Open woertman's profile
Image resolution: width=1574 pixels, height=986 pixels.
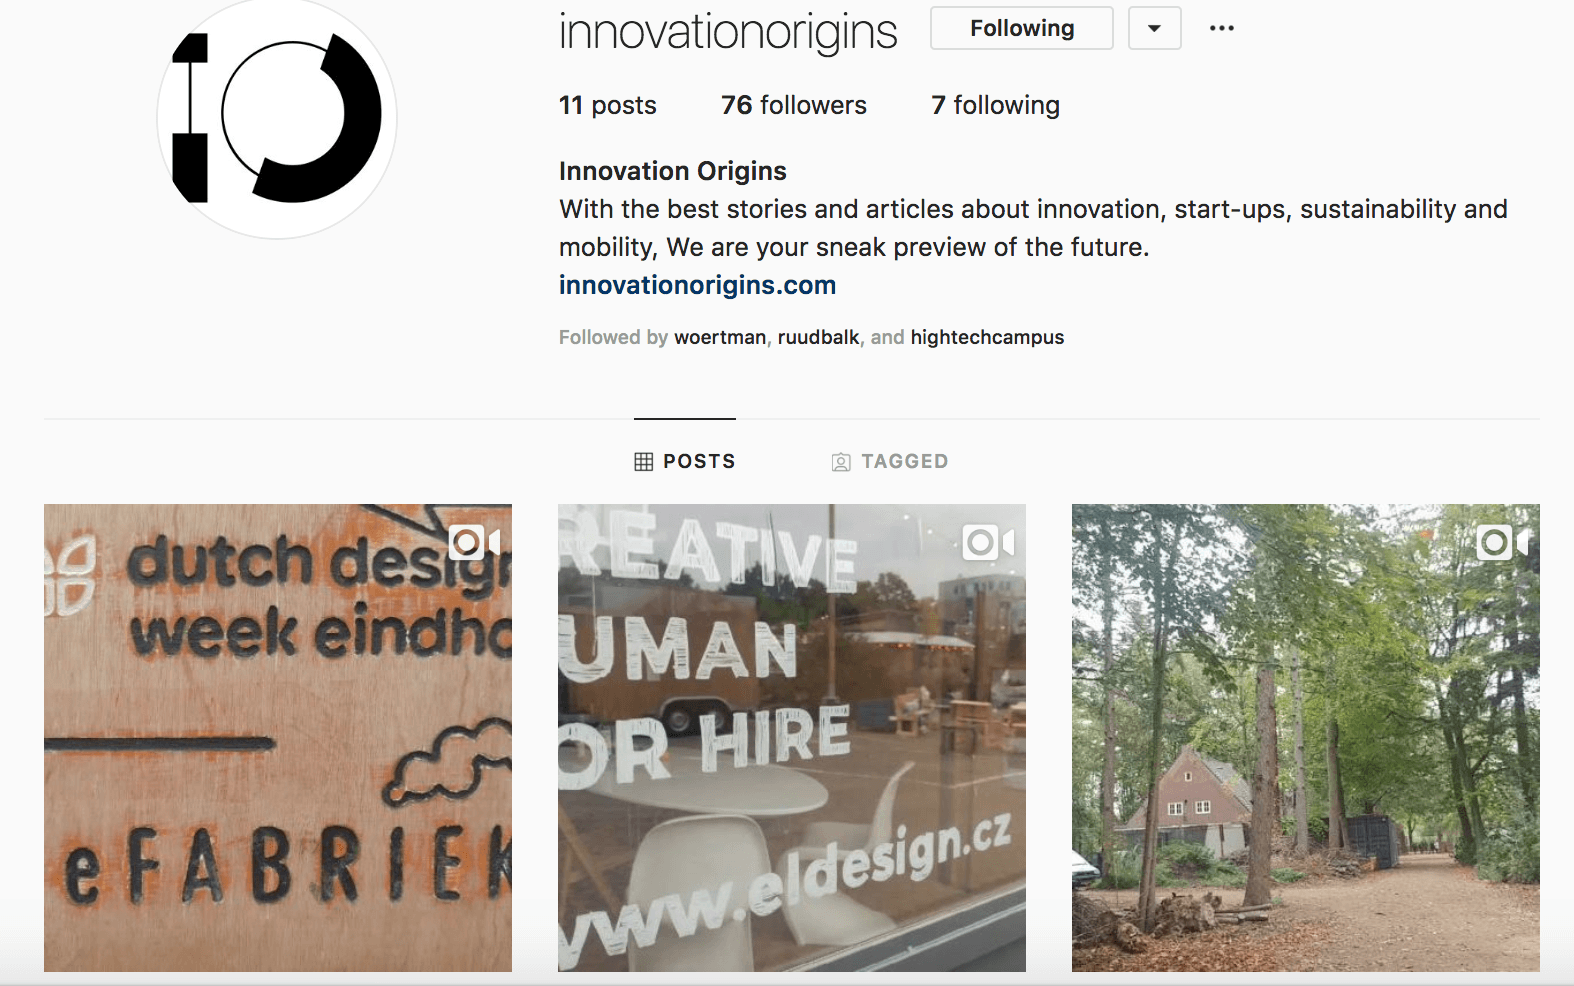tap(720, 337)
